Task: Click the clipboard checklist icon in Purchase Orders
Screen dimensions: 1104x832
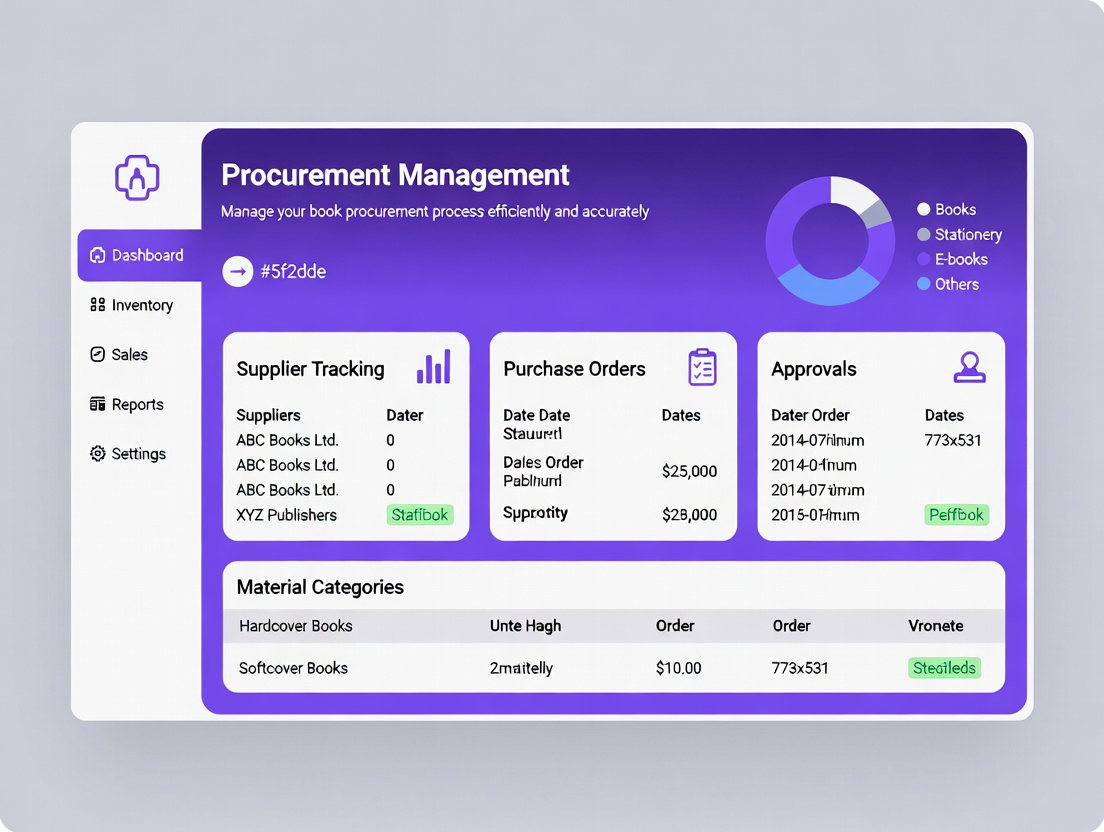Action: coord(702,367)
